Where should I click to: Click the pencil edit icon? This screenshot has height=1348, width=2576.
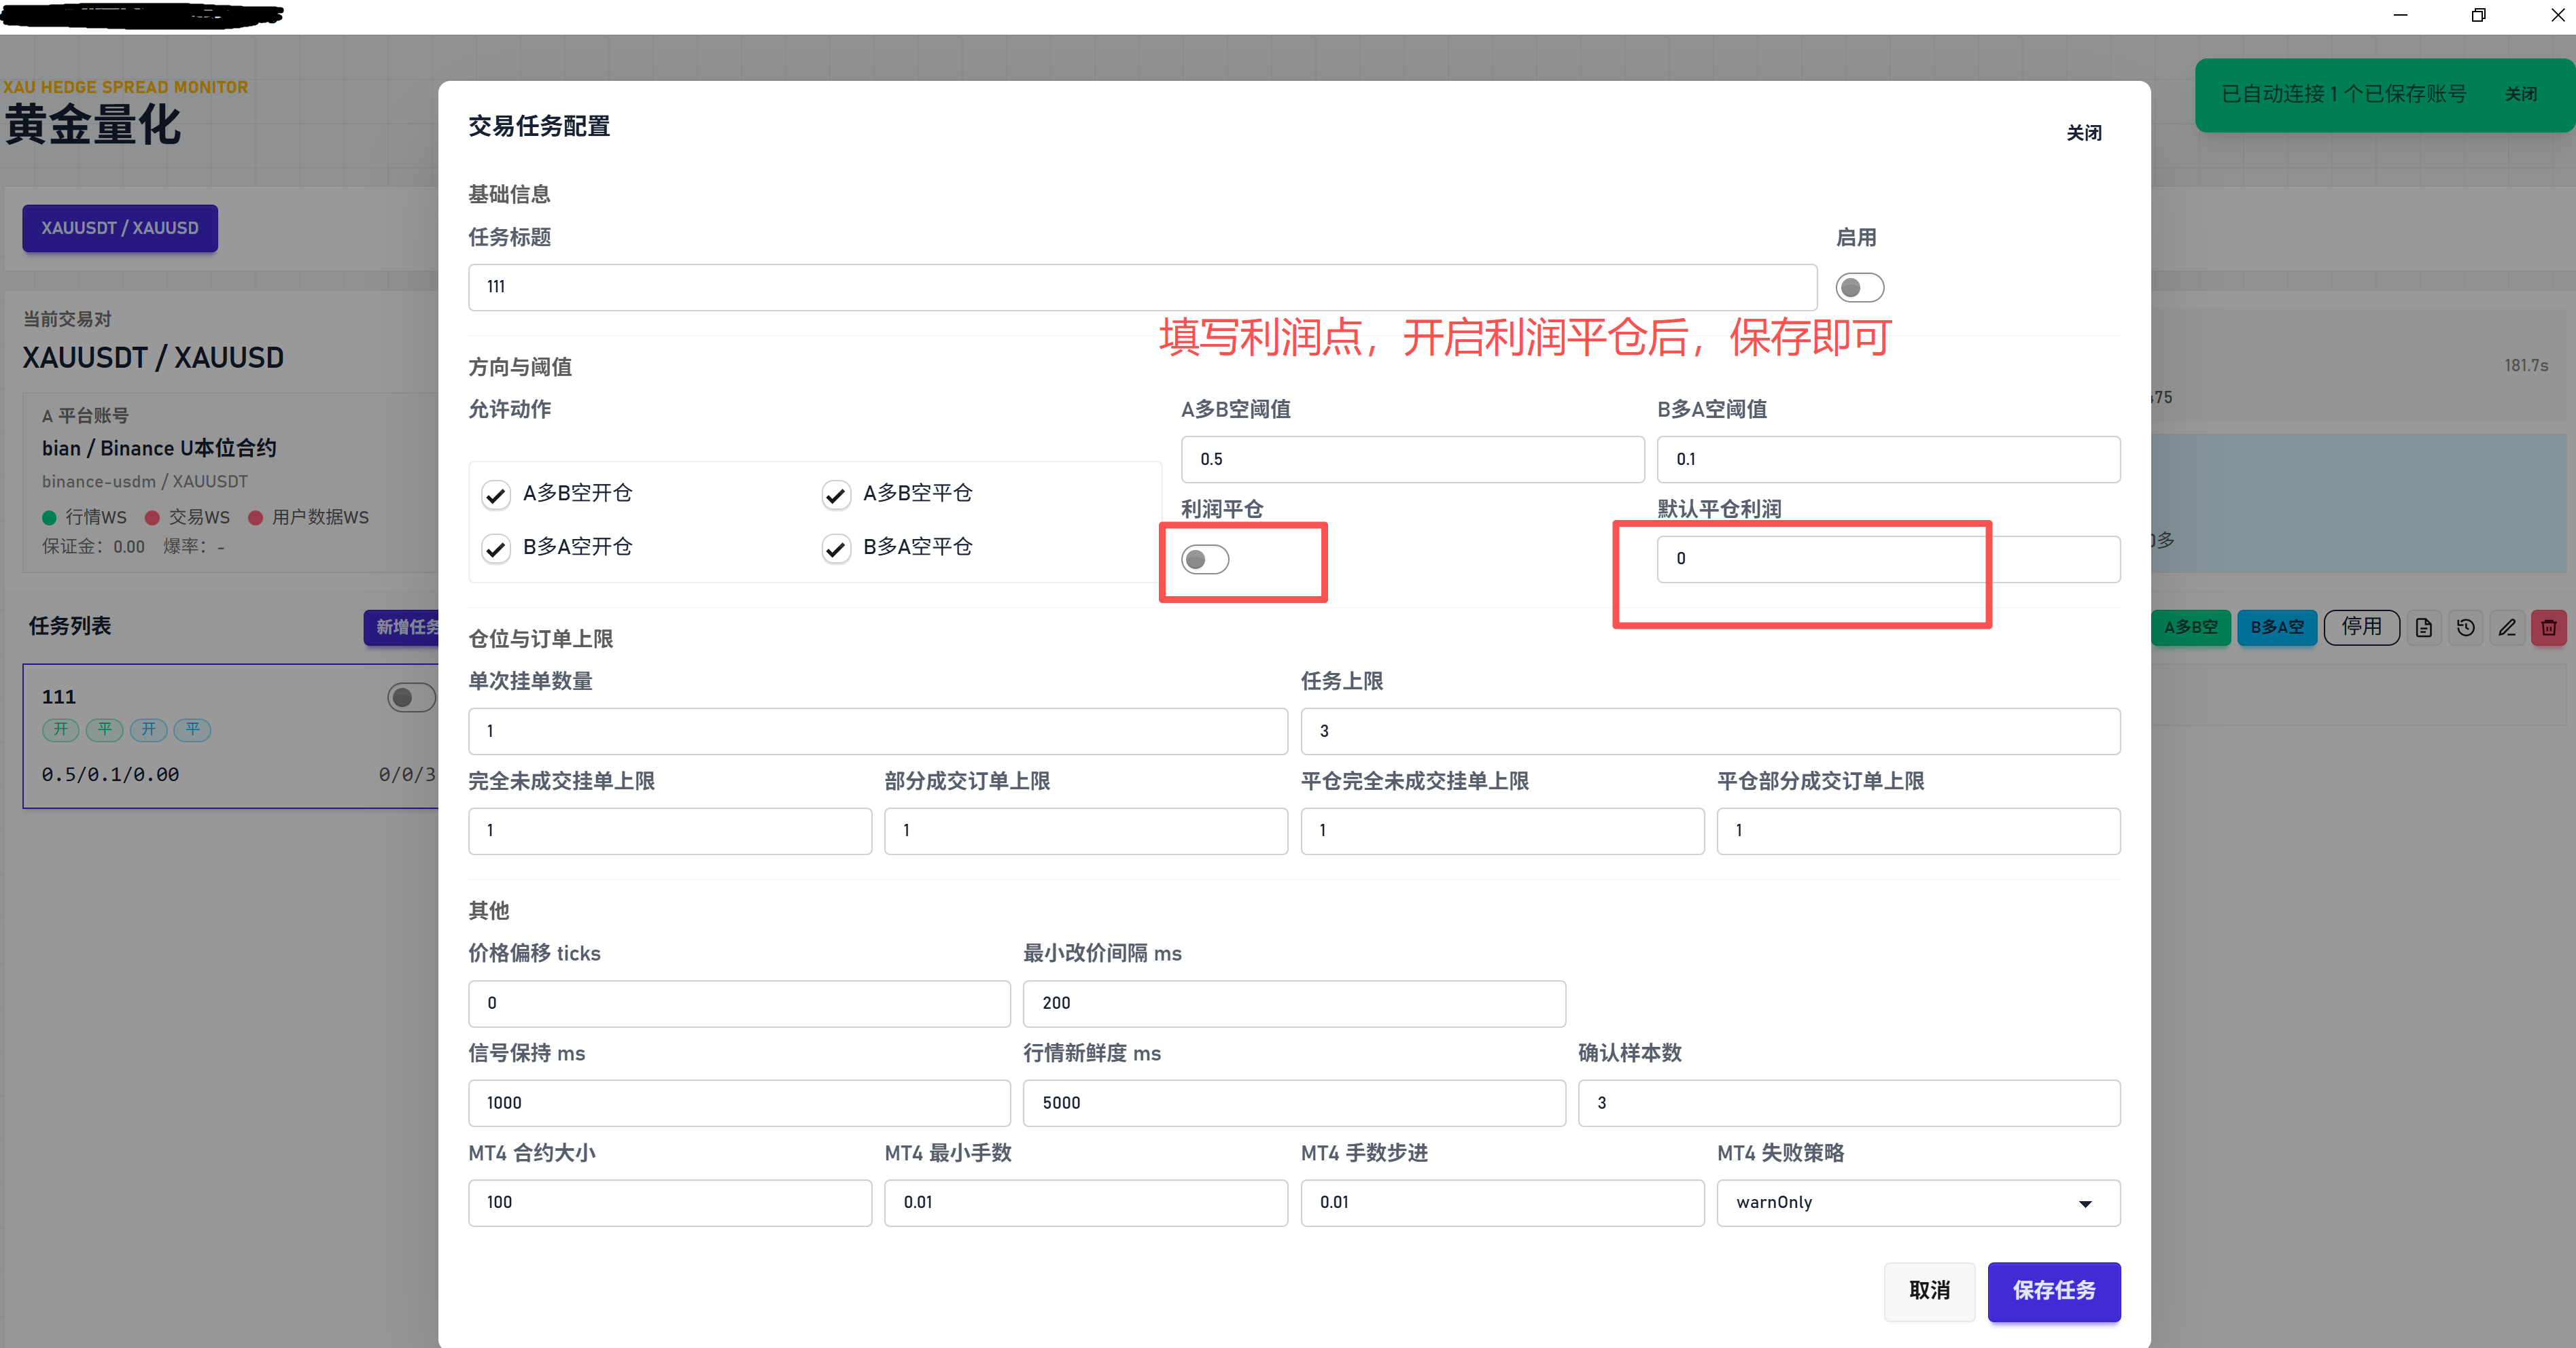click(2507, 628)
